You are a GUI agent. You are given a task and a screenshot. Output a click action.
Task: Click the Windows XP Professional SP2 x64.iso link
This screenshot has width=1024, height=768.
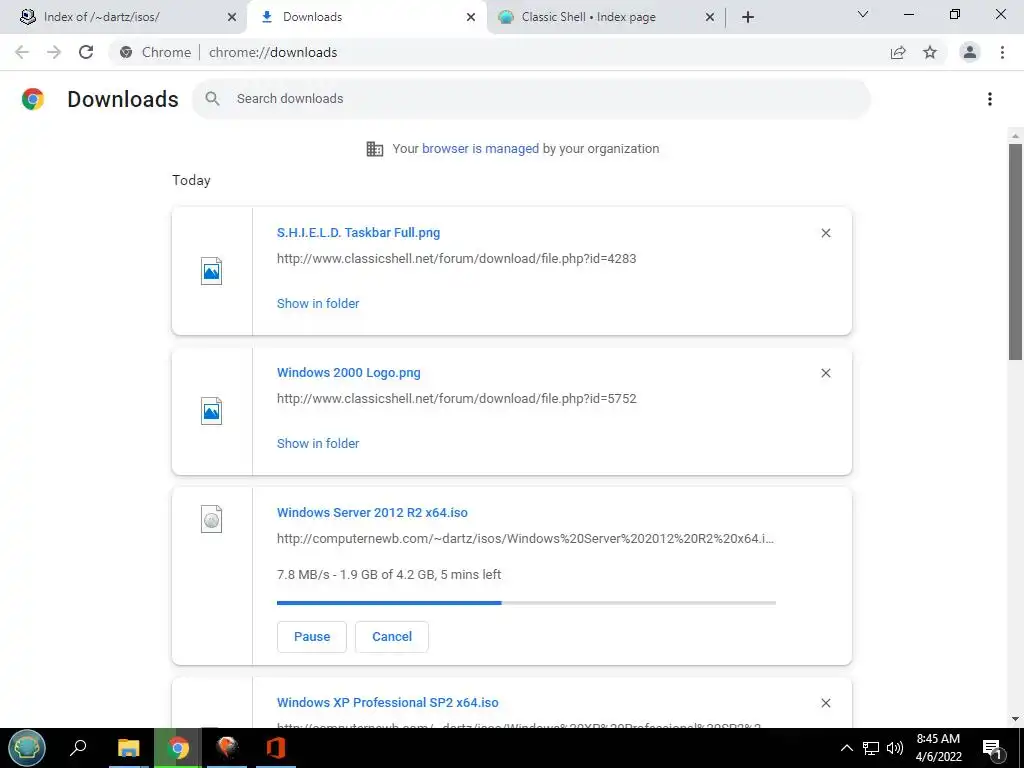[x=387, y=703]
